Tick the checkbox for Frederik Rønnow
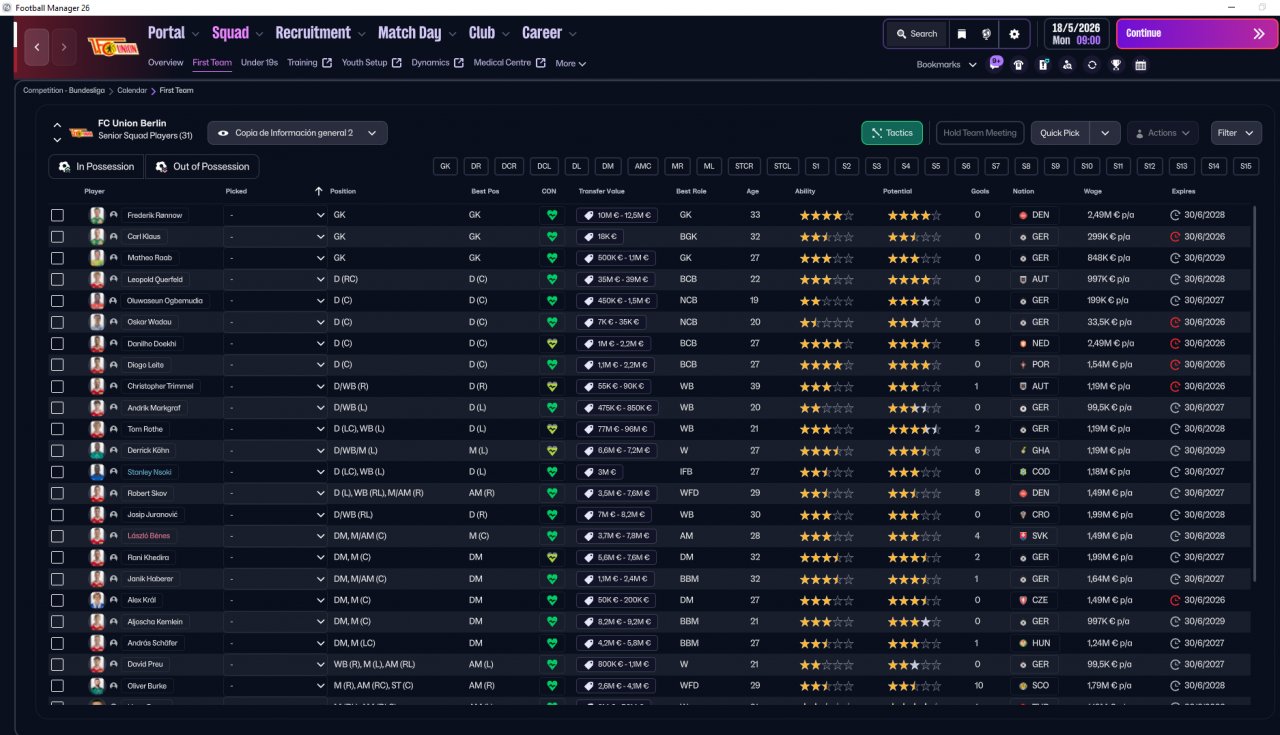The width and height of the screenshot is (1280, 735). point(57,215)
